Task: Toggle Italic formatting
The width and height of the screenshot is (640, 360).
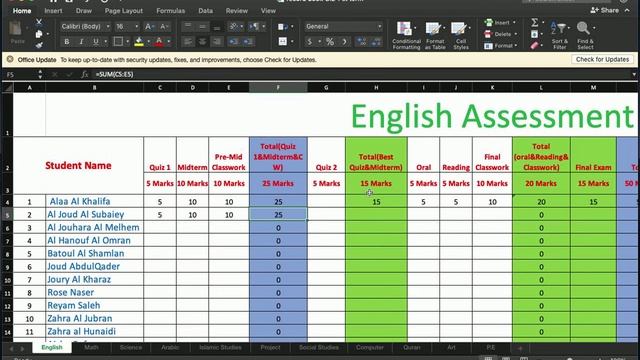Action: (81, 42)
